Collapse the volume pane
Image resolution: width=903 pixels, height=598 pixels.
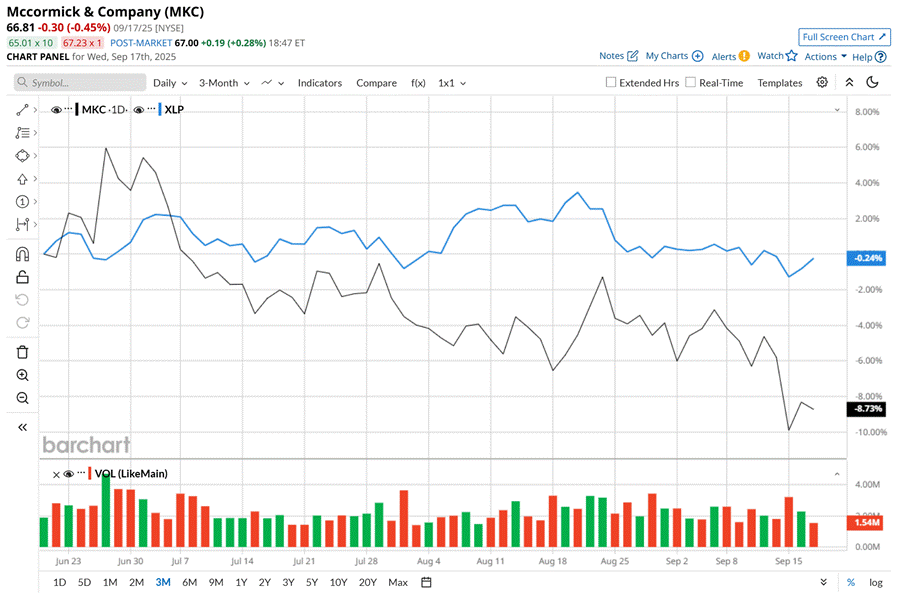[837, 474]
